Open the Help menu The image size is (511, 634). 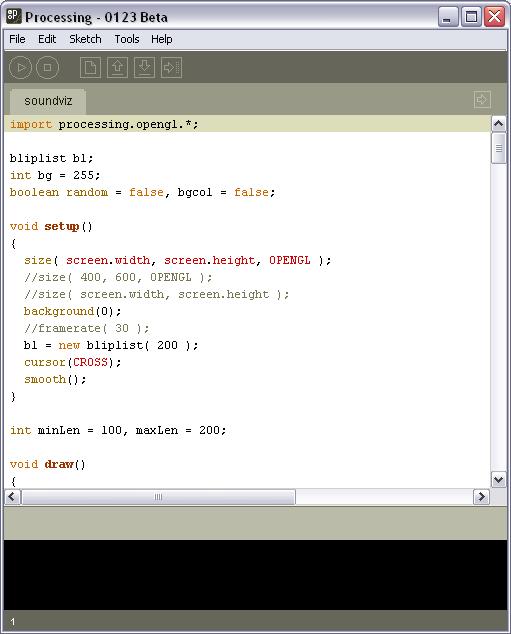point(162,39)
